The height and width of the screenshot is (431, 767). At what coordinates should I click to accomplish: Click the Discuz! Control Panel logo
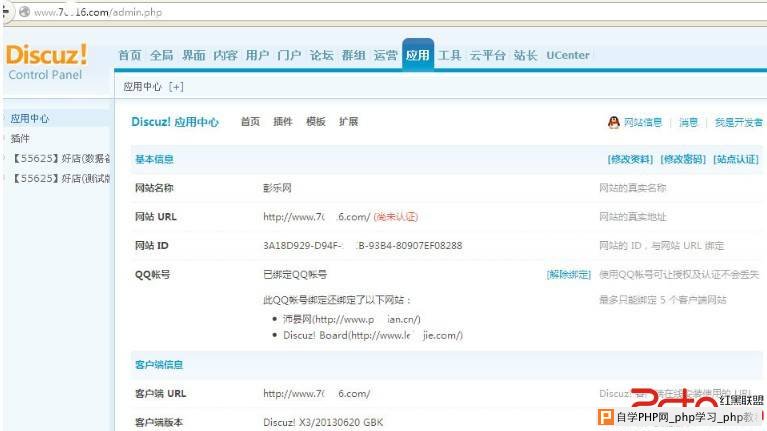pyautogui.click(x=46, y=62)
